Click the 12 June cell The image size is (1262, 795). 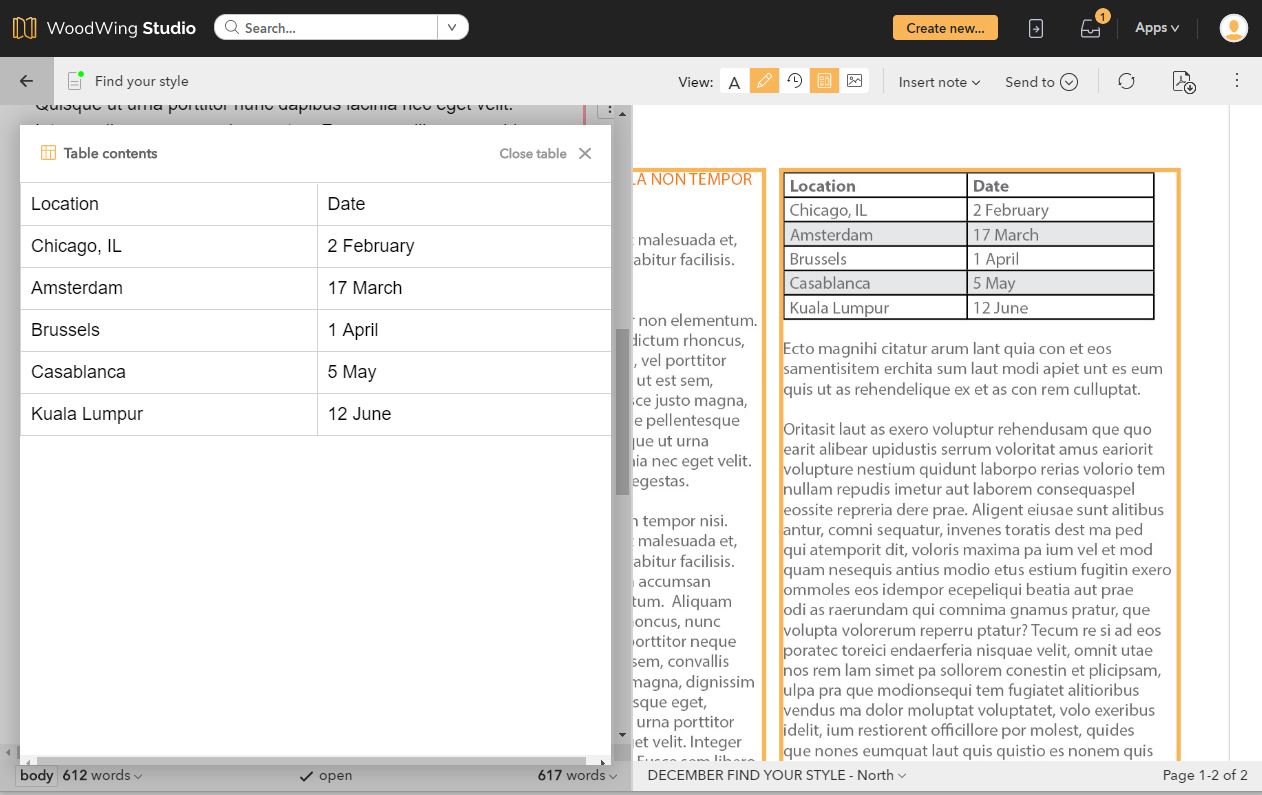[464, 414]
